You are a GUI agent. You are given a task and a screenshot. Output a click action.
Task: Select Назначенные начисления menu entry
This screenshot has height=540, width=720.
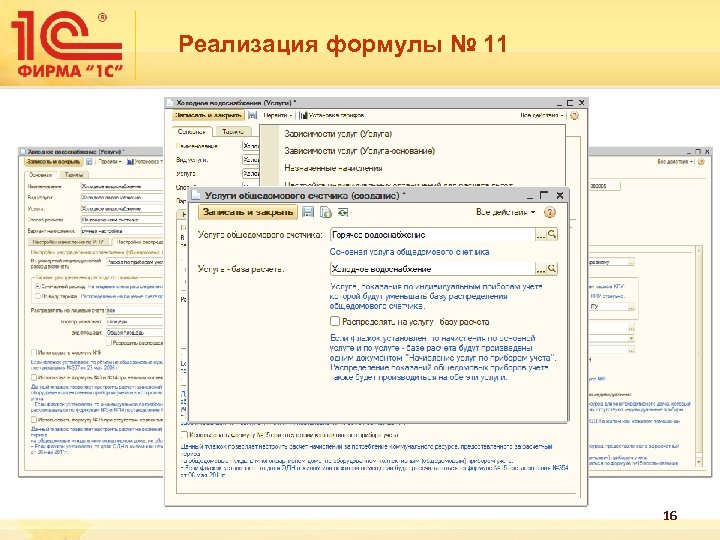pos(333,168)
